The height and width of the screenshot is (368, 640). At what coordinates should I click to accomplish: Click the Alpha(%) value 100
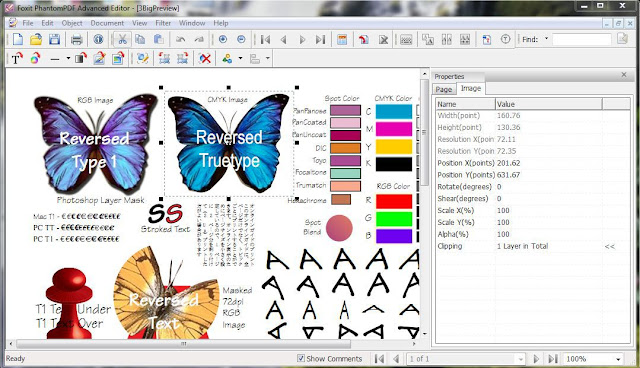(x=503, y=234)
